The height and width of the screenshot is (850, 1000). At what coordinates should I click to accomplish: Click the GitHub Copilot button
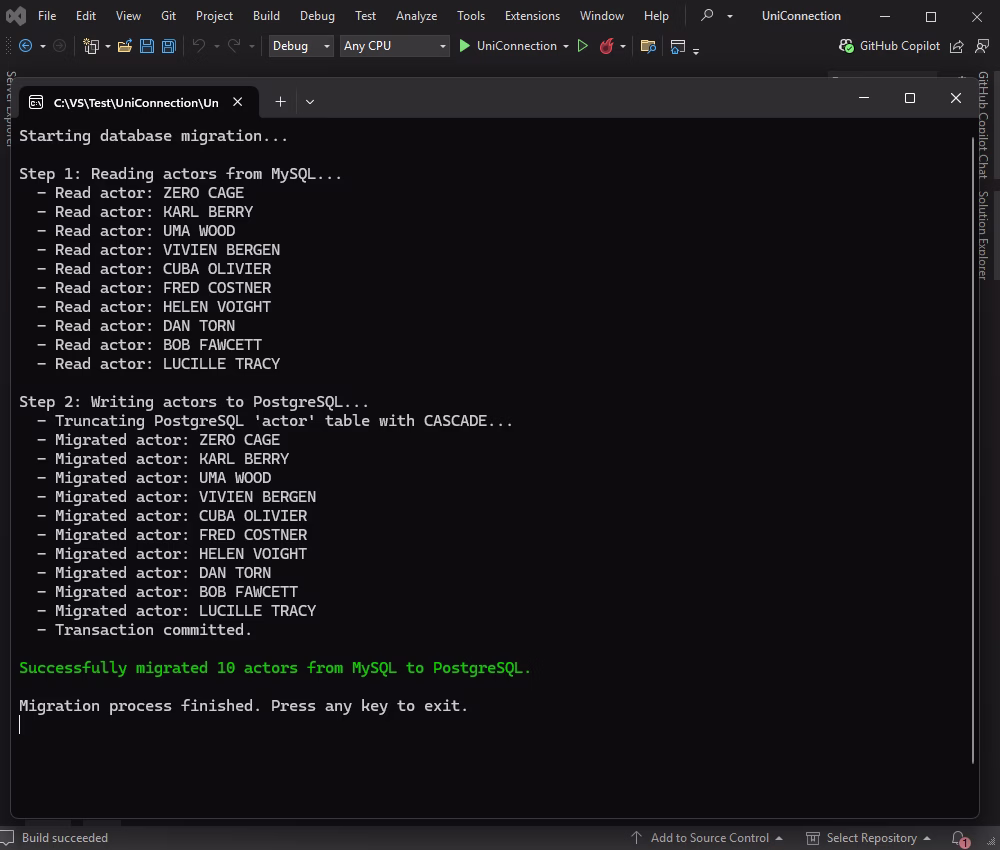click(888, 46)
